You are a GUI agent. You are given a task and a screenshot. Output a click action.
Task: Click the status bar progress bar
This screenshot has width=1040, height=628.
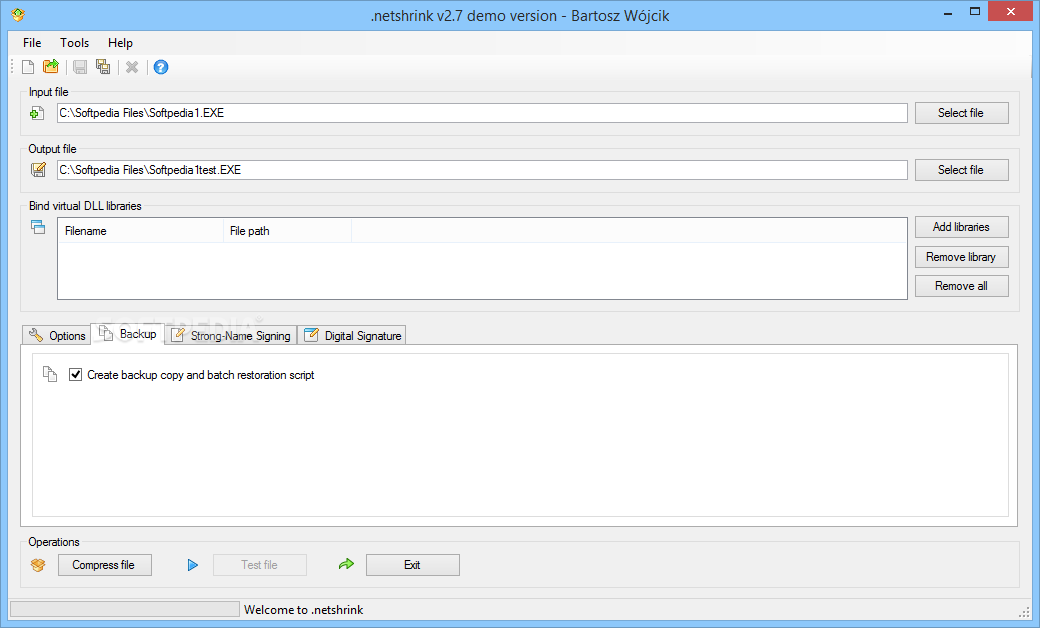pos(125,609)
